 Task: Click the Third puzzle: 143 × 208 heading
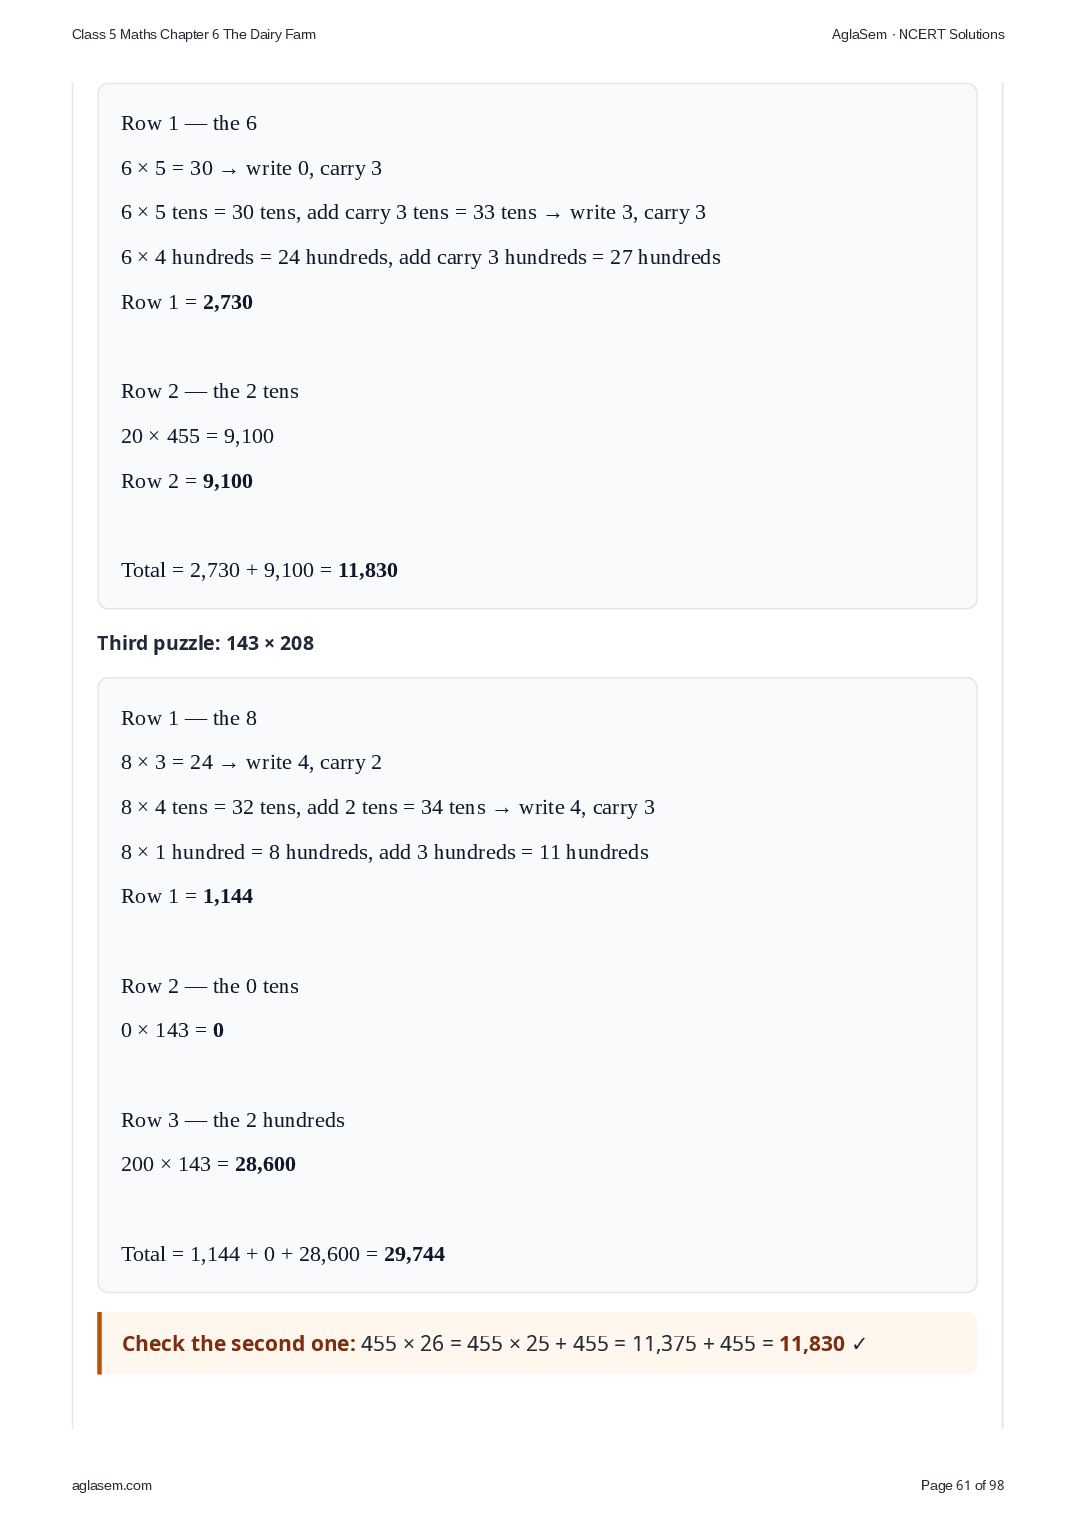coord(205,643)
